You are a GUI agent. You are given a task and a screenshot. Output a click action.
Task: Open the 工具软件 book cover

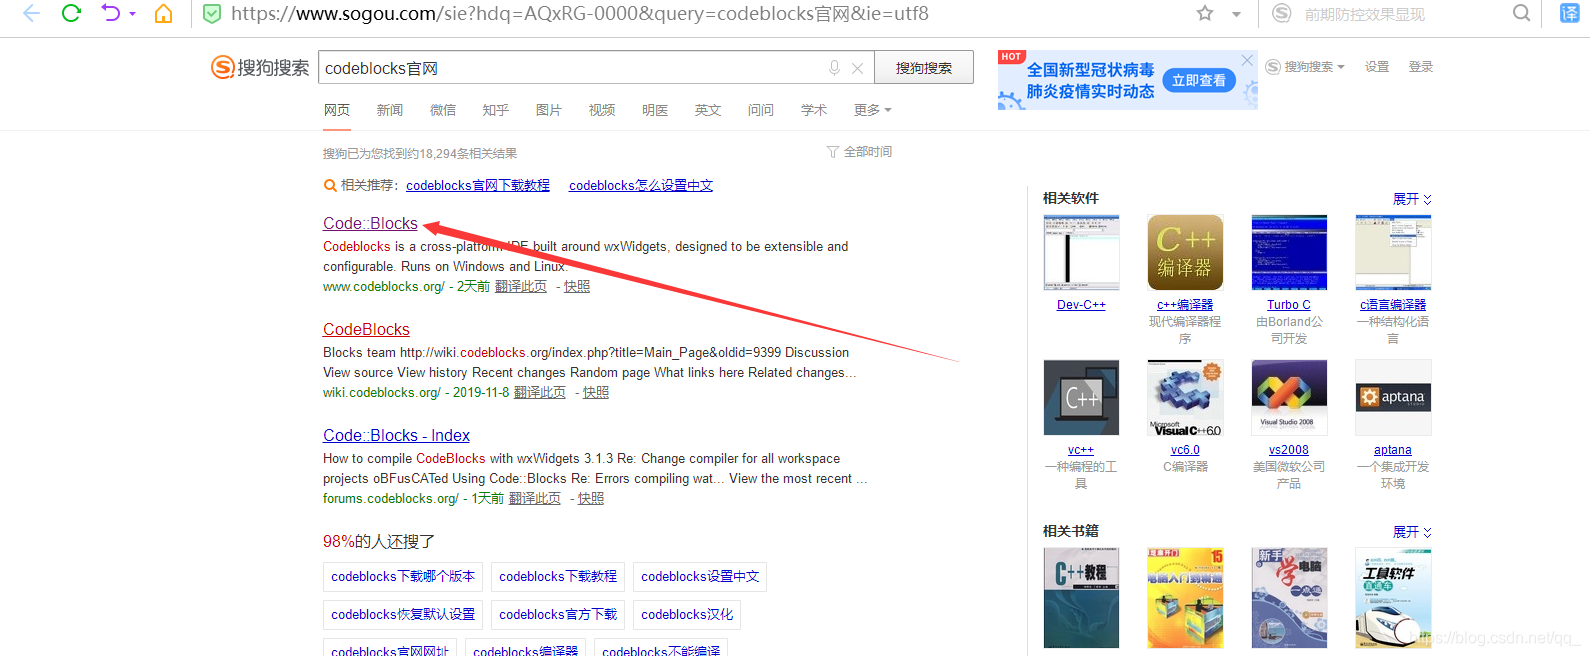pos(1393,598)
